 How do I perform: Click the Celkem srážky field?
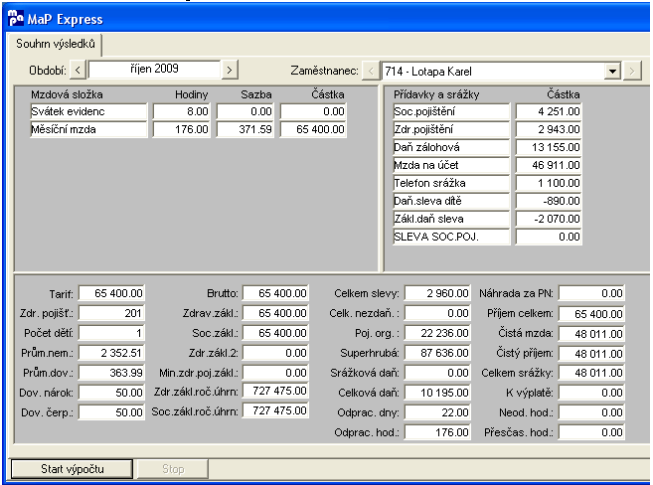(x=591, y=373)
